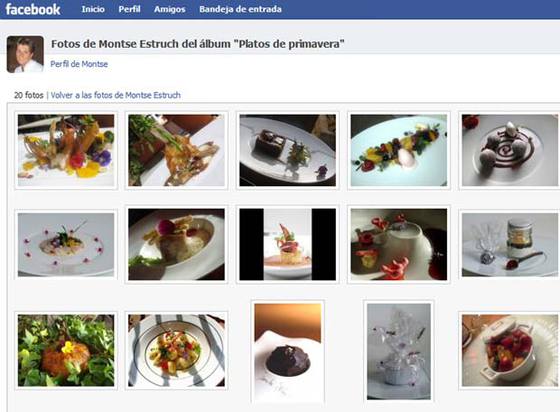560x412 pixels.
Task: Open the dish photo with edible flowers
Action: click(66, 150)
